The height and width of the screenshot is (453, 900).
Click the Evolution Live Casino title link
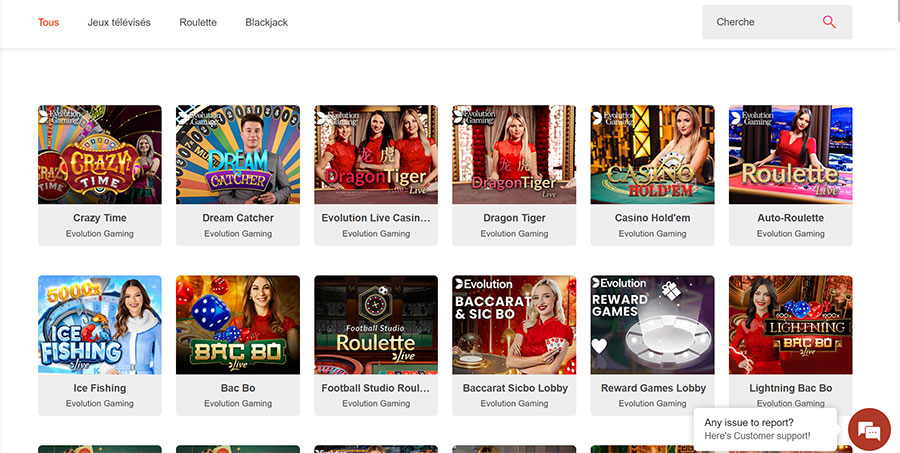pos(376,218)
